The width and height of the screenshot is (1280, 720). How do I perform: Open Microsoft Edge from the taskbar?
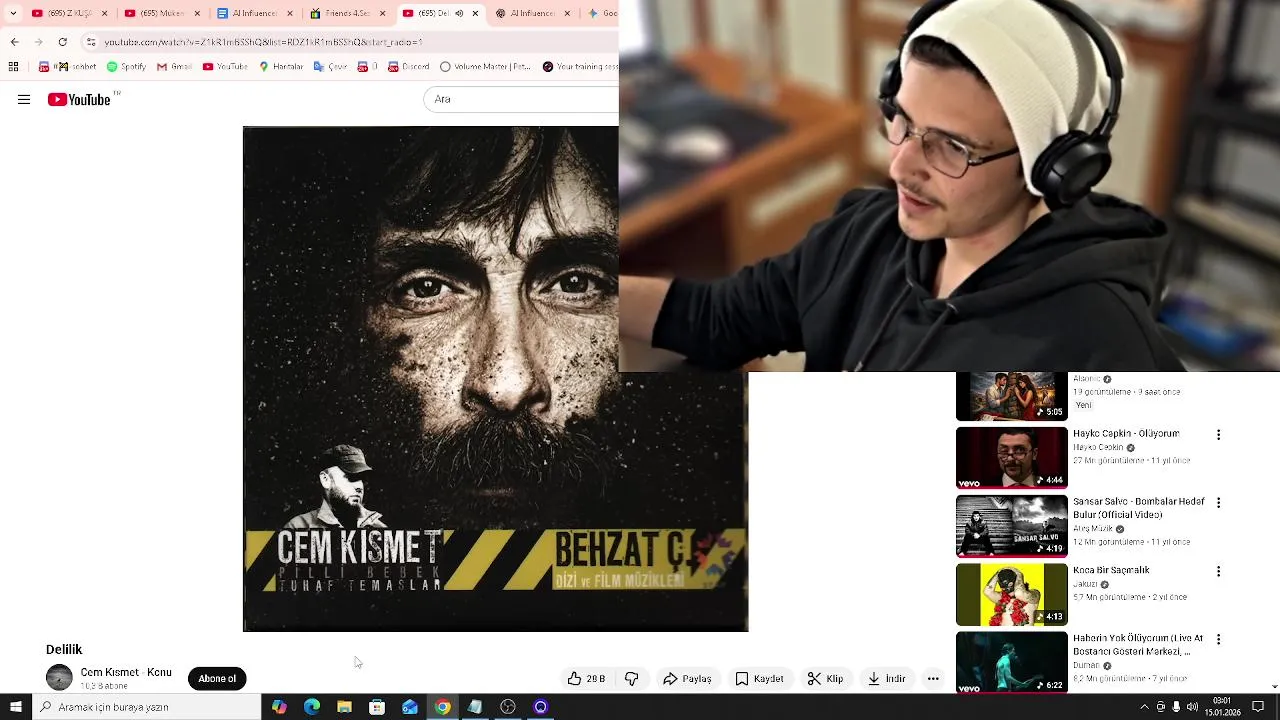coord(312,707)
